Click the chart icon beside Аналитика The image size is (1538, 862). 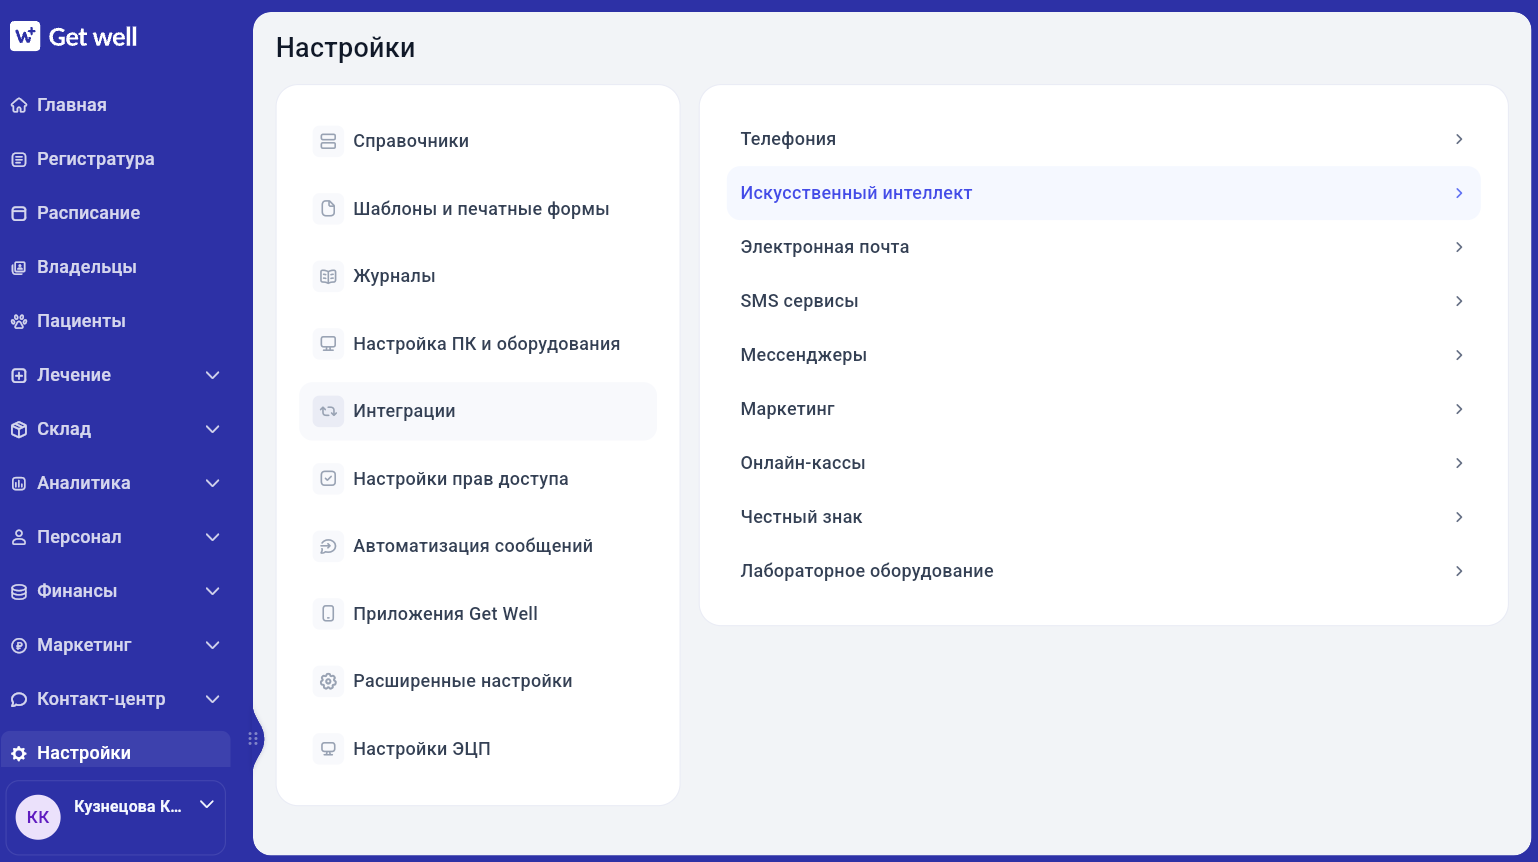point(19,483)
